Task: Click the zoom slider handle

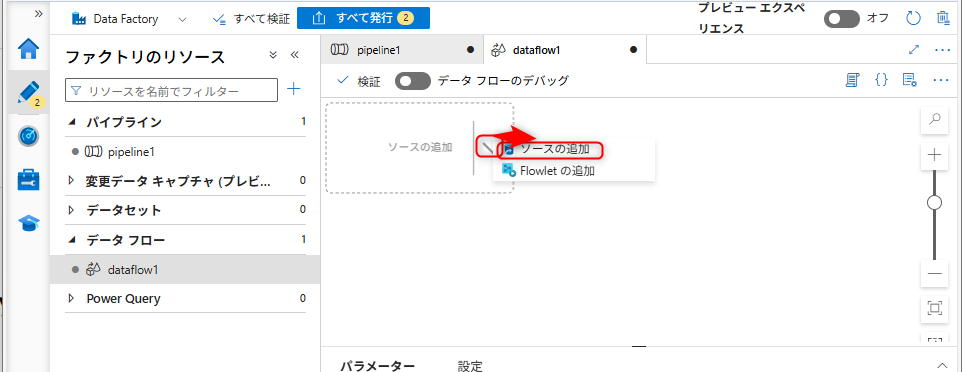Action: point(935,203)
